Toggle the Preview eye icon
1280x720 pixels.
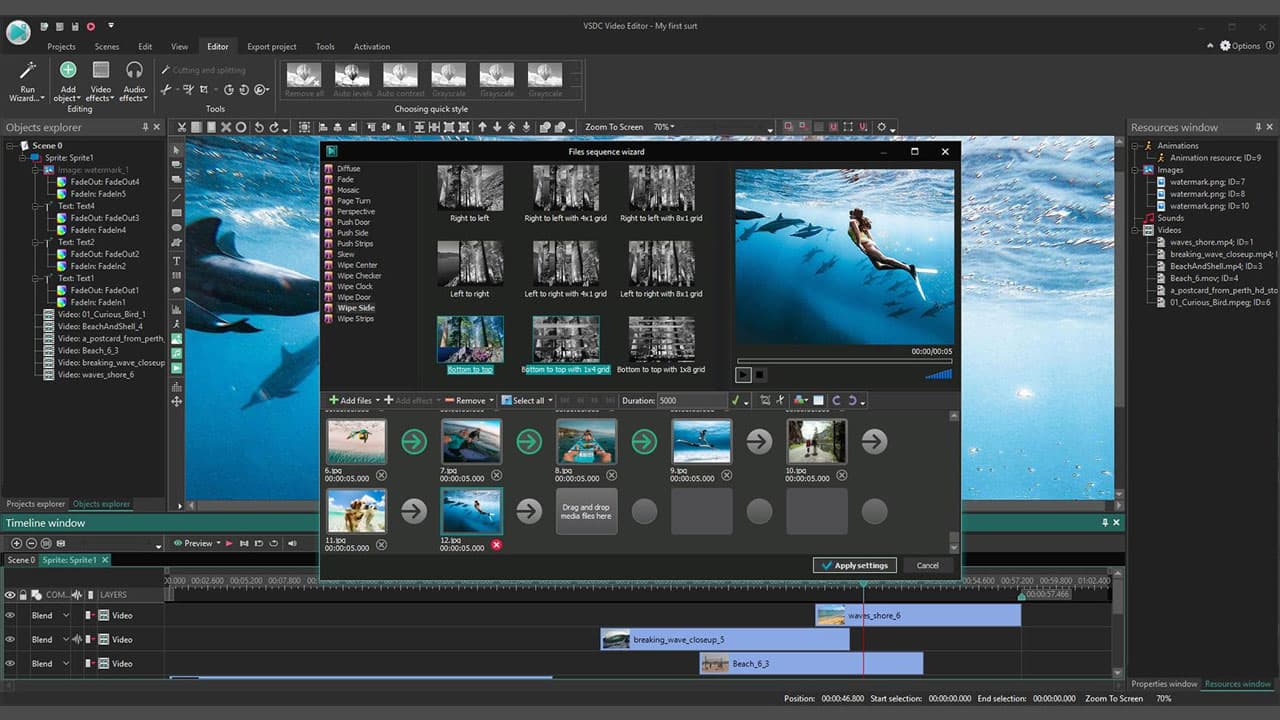pyautogui.click(x=177, y=543)
